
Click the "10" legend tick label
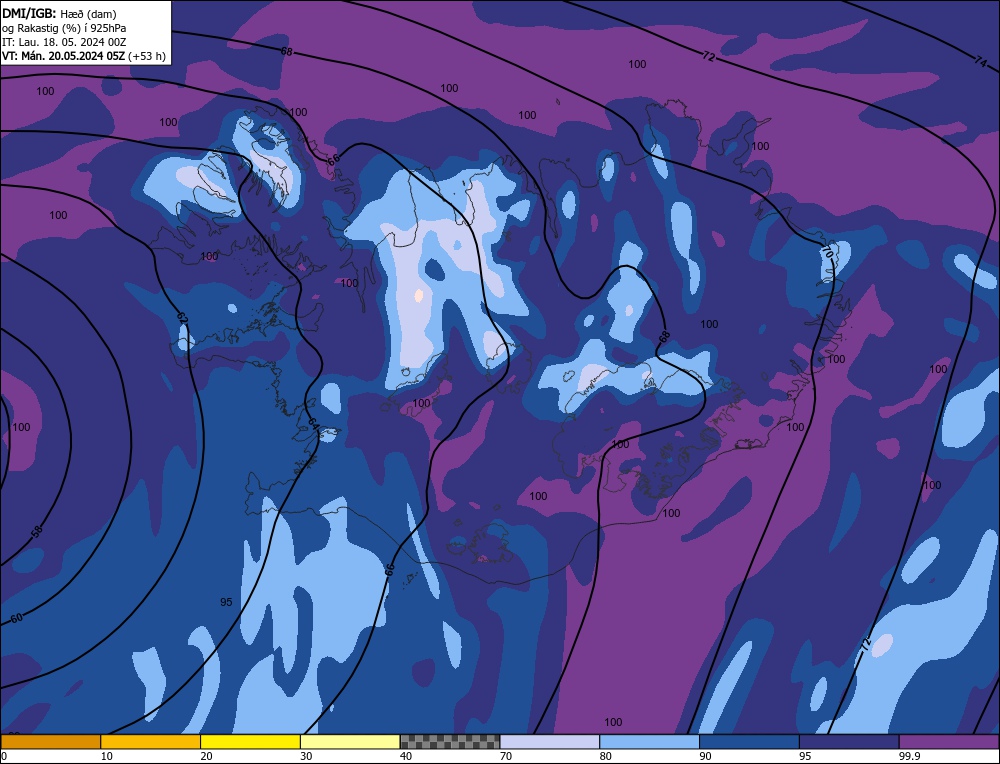[106, 756]
